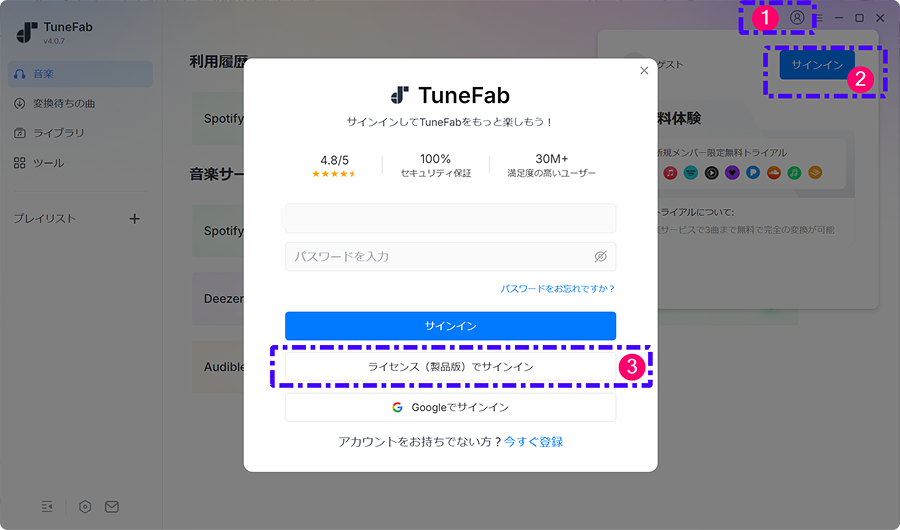
Task: Select 音楽 in the sidebar
Action: tap(80, 74)
